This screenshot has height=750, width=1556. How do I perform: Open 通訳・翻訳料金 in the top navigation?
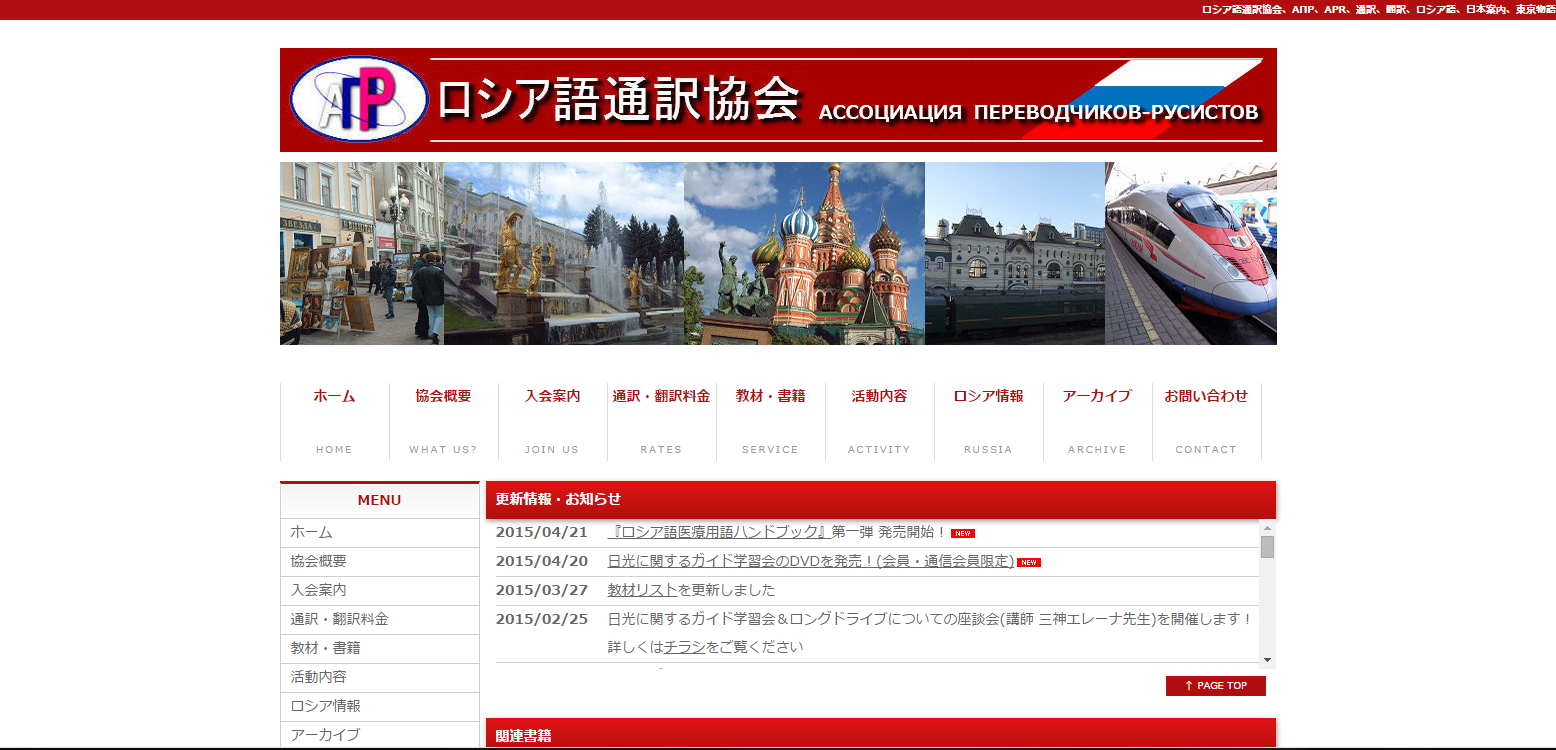click(x=661, y=421)
